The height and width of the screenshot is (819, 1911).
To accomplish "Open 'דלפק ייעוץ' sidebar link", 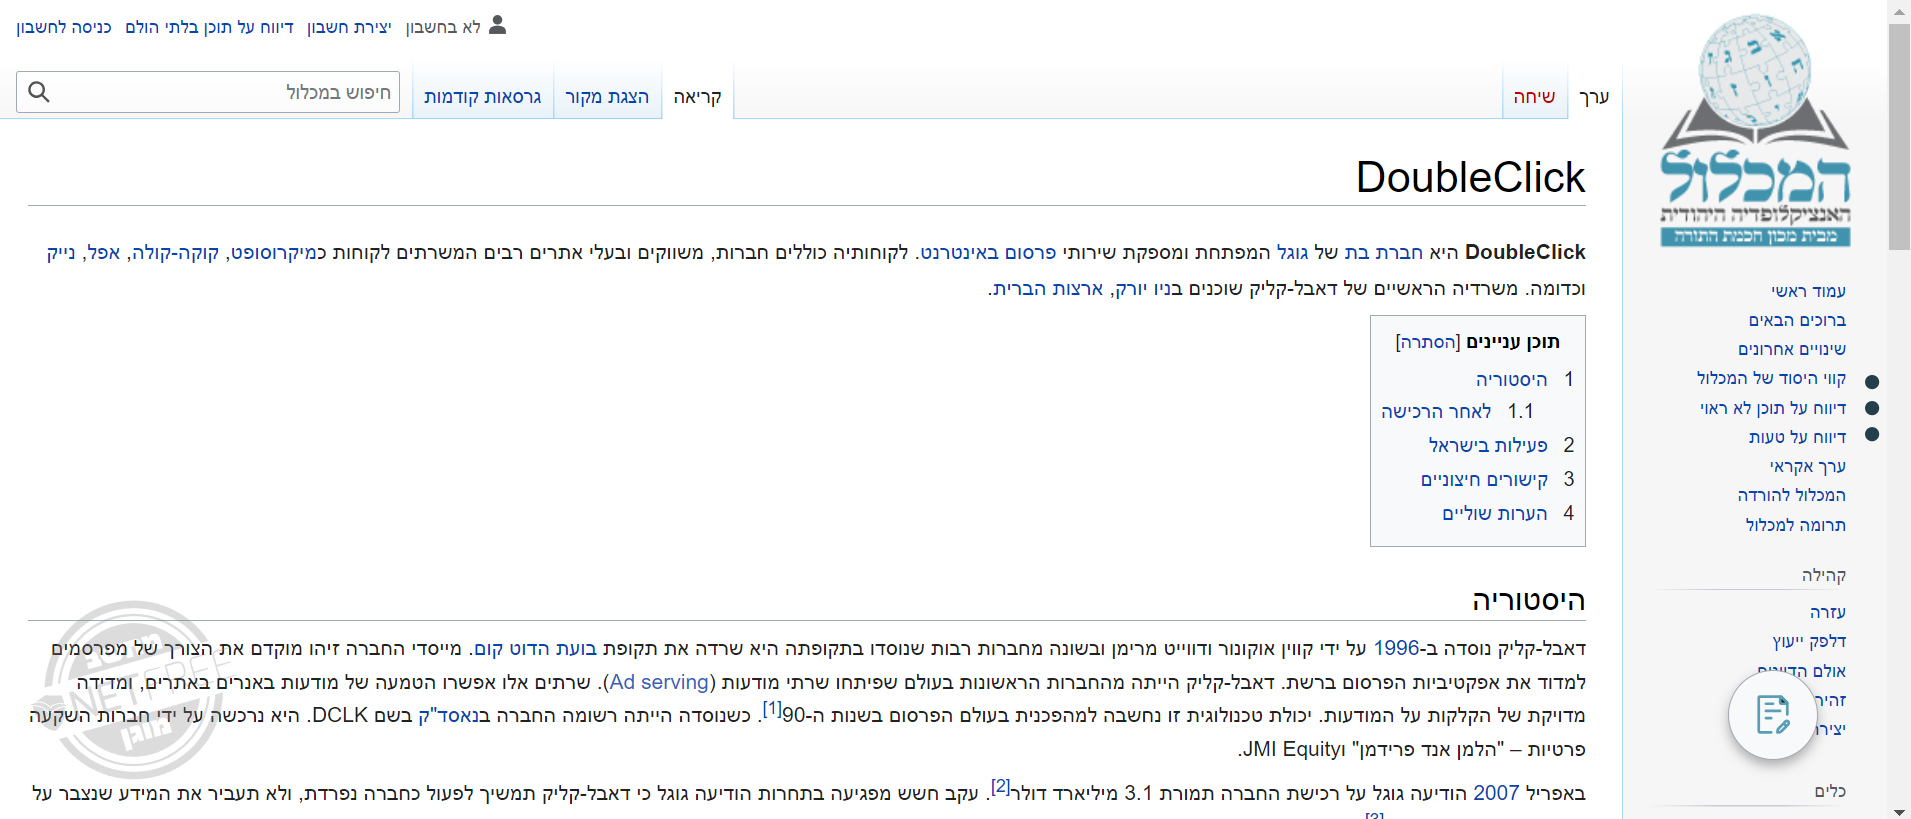I will click(1809, 641).
